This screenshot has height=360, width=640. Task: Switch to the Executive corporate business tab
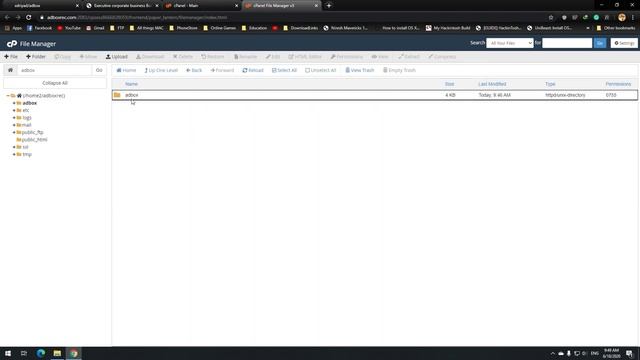click(122, 6)
